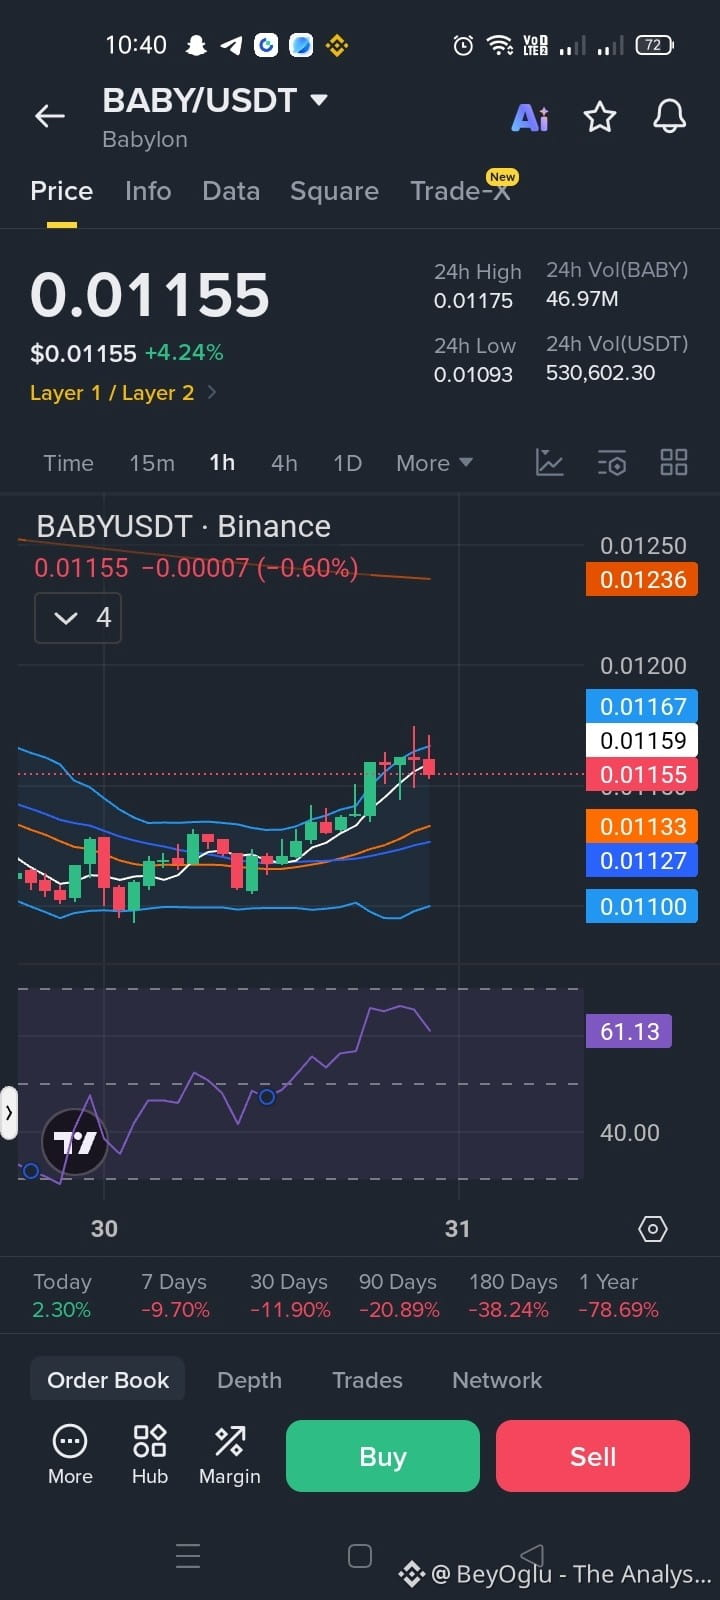This screenshot has height=1600, width=720.
Task: Open chart indicator settings icon
Action: (x=612, y=462)
